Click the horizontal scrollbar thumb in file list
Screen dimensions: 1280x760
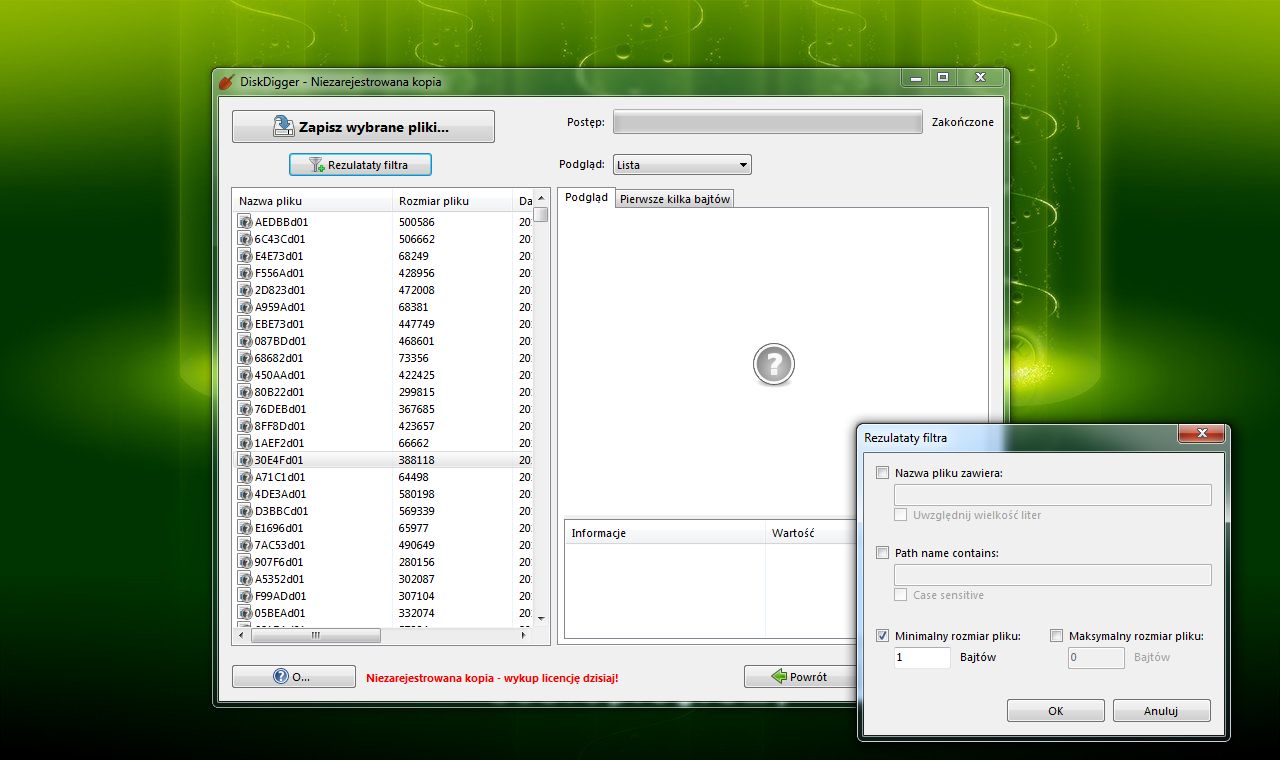(x=315, y=635)
